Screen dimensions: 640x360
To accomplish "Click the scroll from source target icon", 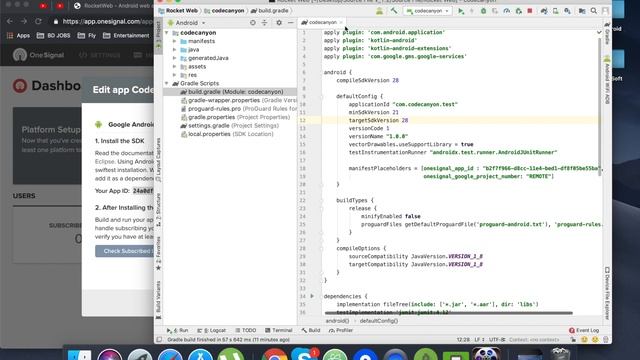I will (253, 23).
